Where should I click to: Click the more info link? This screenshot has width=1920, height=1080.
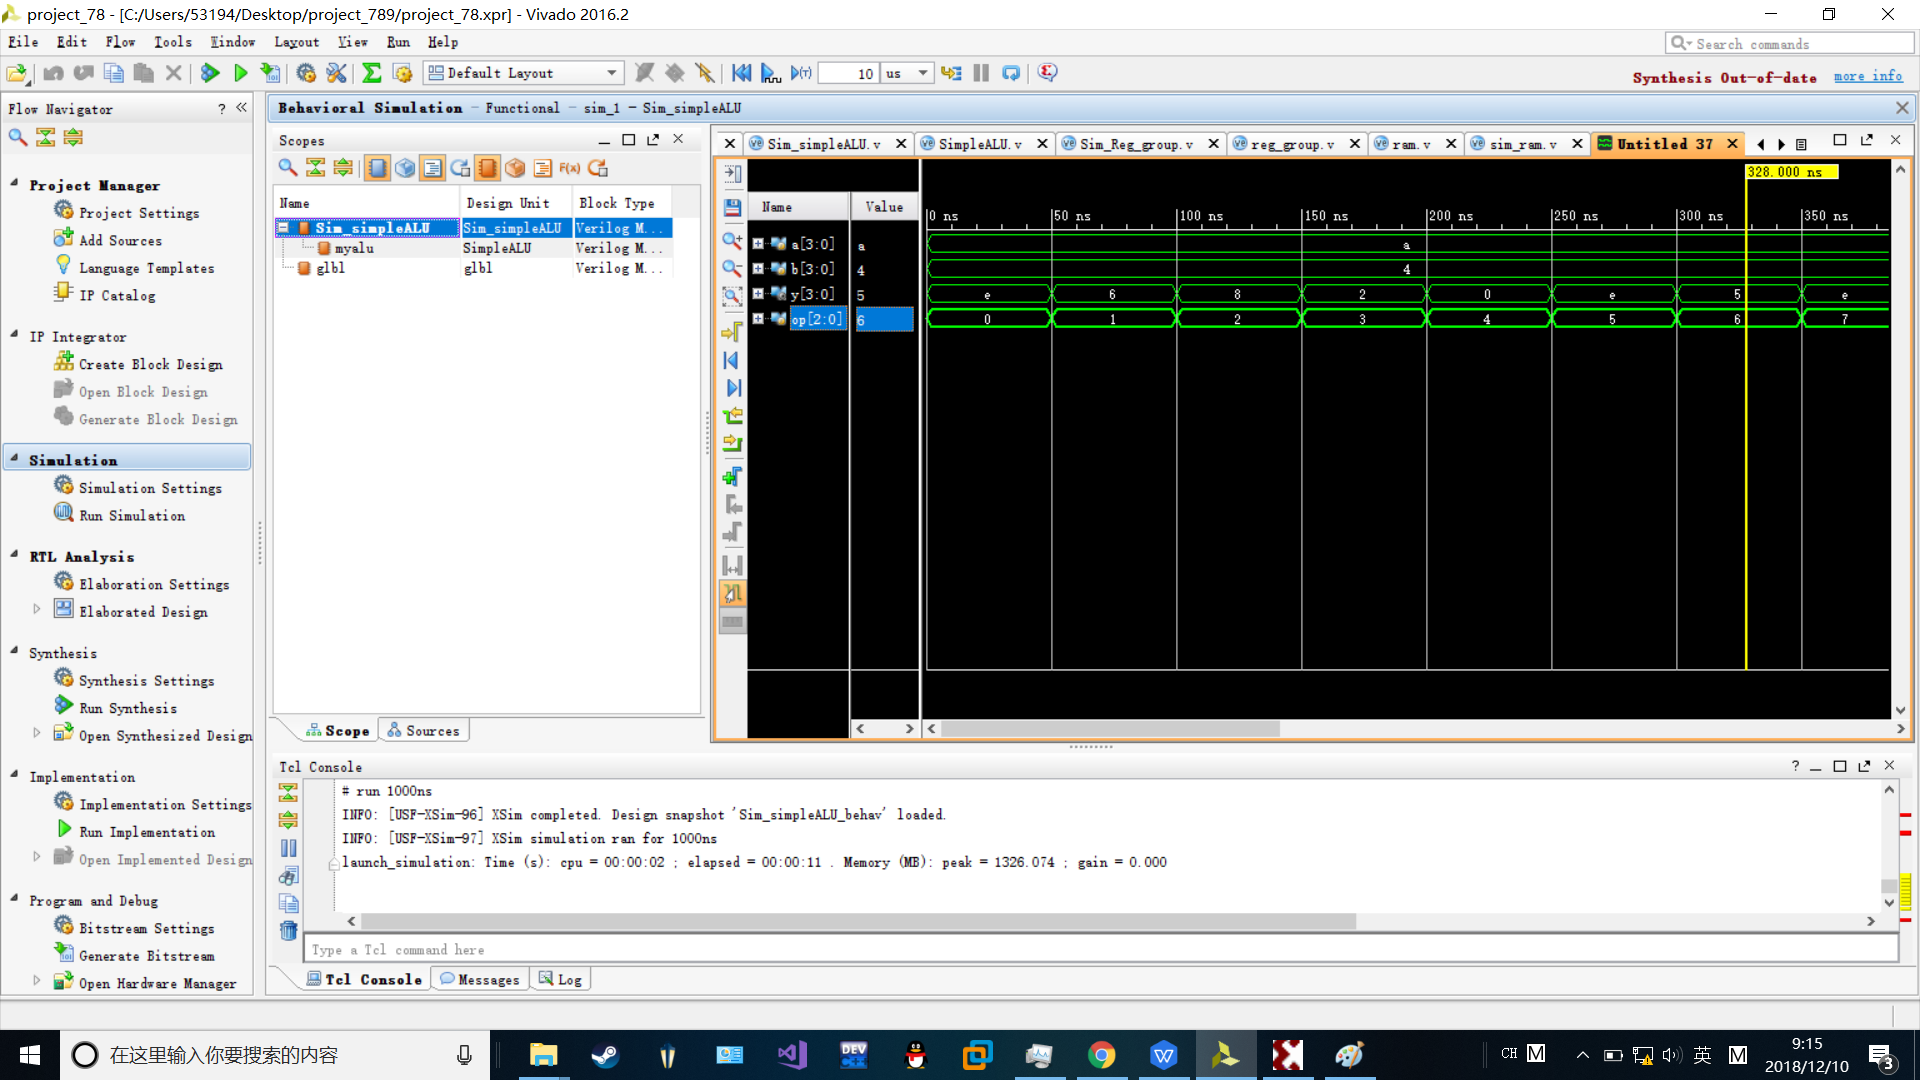[1867, 77]
